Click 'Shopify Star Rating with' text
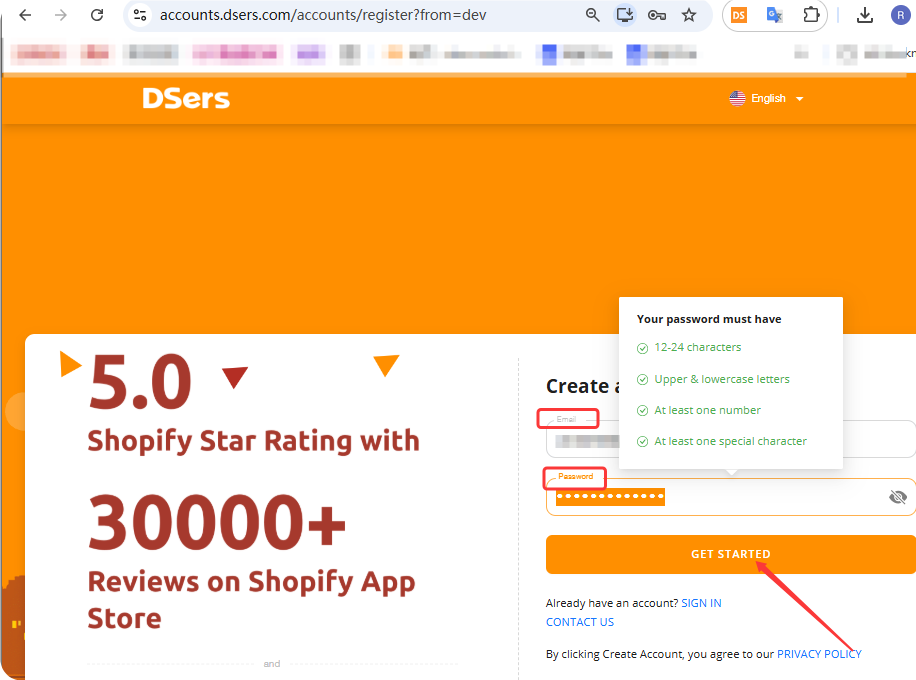Image resolution: width=916 pixels, height=680 pixels. (254, 441)
